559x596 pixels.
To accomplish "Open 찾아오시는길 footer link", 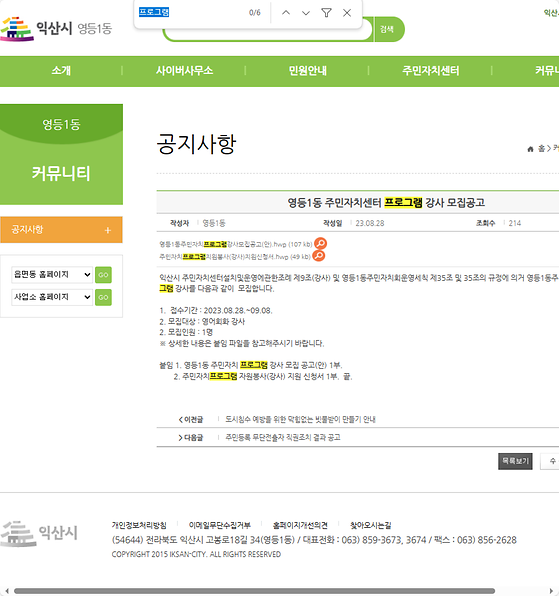I will click(371, 525).
